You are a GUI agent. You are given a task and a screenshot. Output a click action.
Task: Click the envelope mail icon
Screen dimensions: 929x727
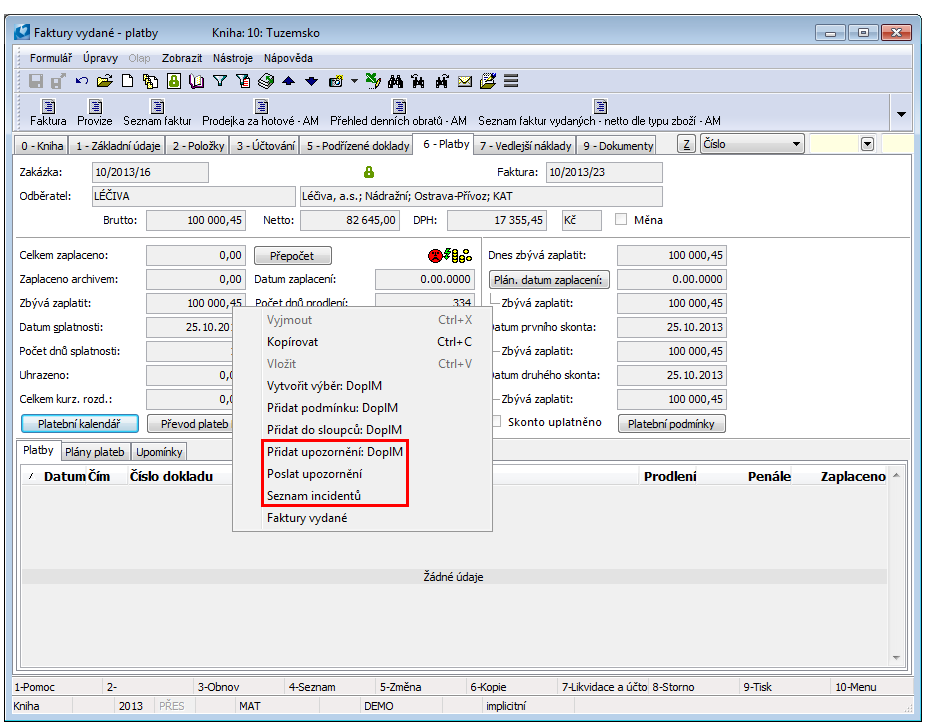pyautogui.click(x=465, y=81)
